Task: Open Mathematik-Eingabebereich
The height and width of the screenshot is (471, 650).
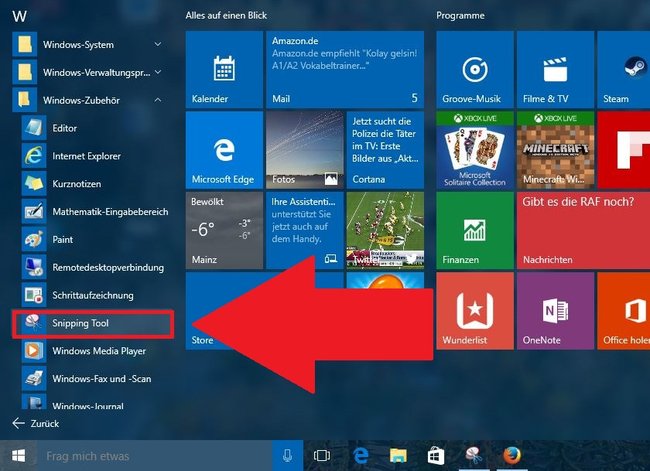Action: click(x=95, y=211)
